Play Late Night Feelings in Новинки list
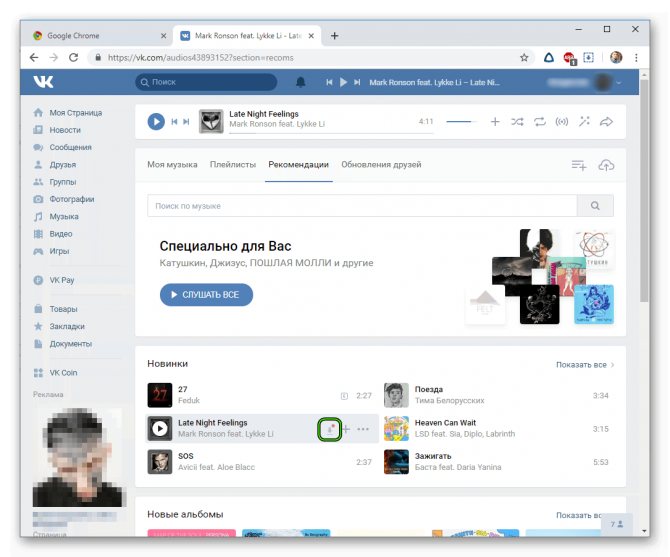 click(x=160, y=428)
